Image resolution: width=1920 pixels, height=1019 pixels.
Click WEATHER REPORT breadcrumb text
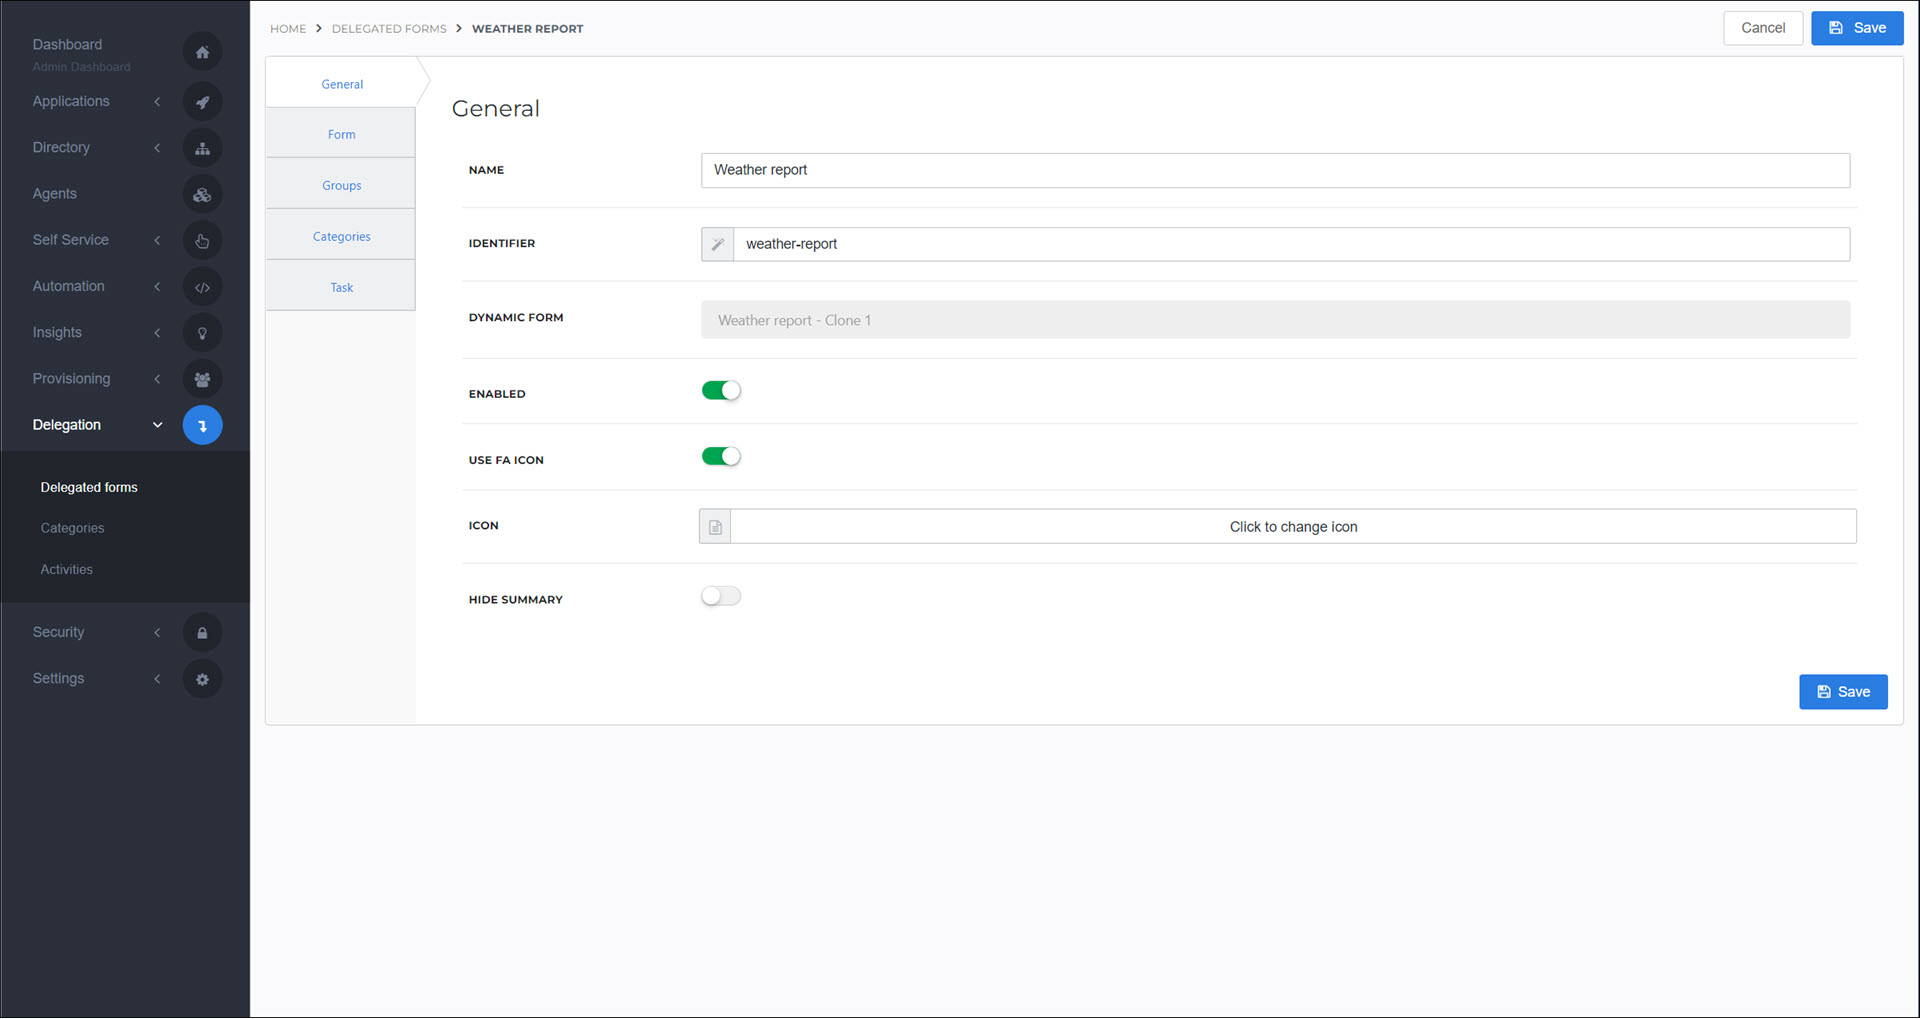pos(527,29)
